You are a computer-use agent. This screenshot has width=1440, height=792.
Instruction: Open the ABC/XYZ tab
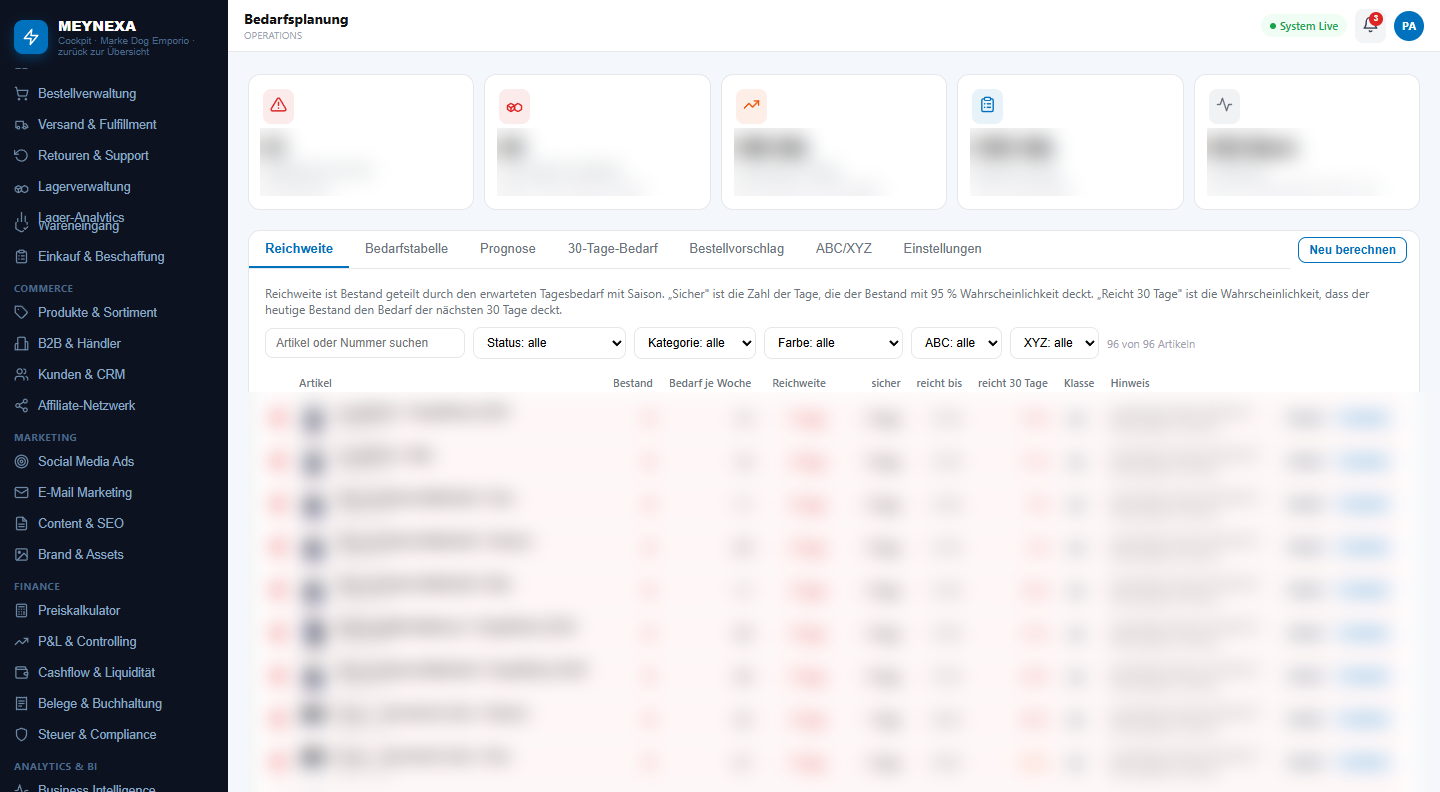[x=844, y=249]
